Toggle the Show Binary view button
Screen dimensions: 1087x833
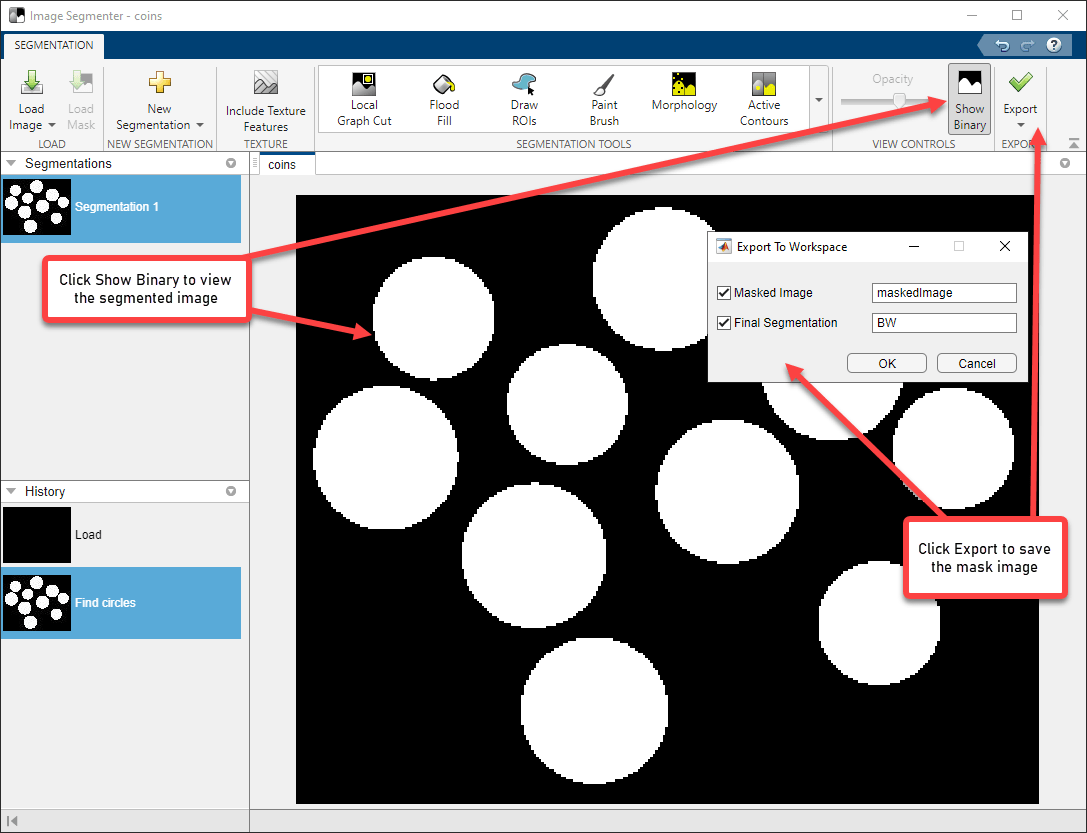pos(969,100)
